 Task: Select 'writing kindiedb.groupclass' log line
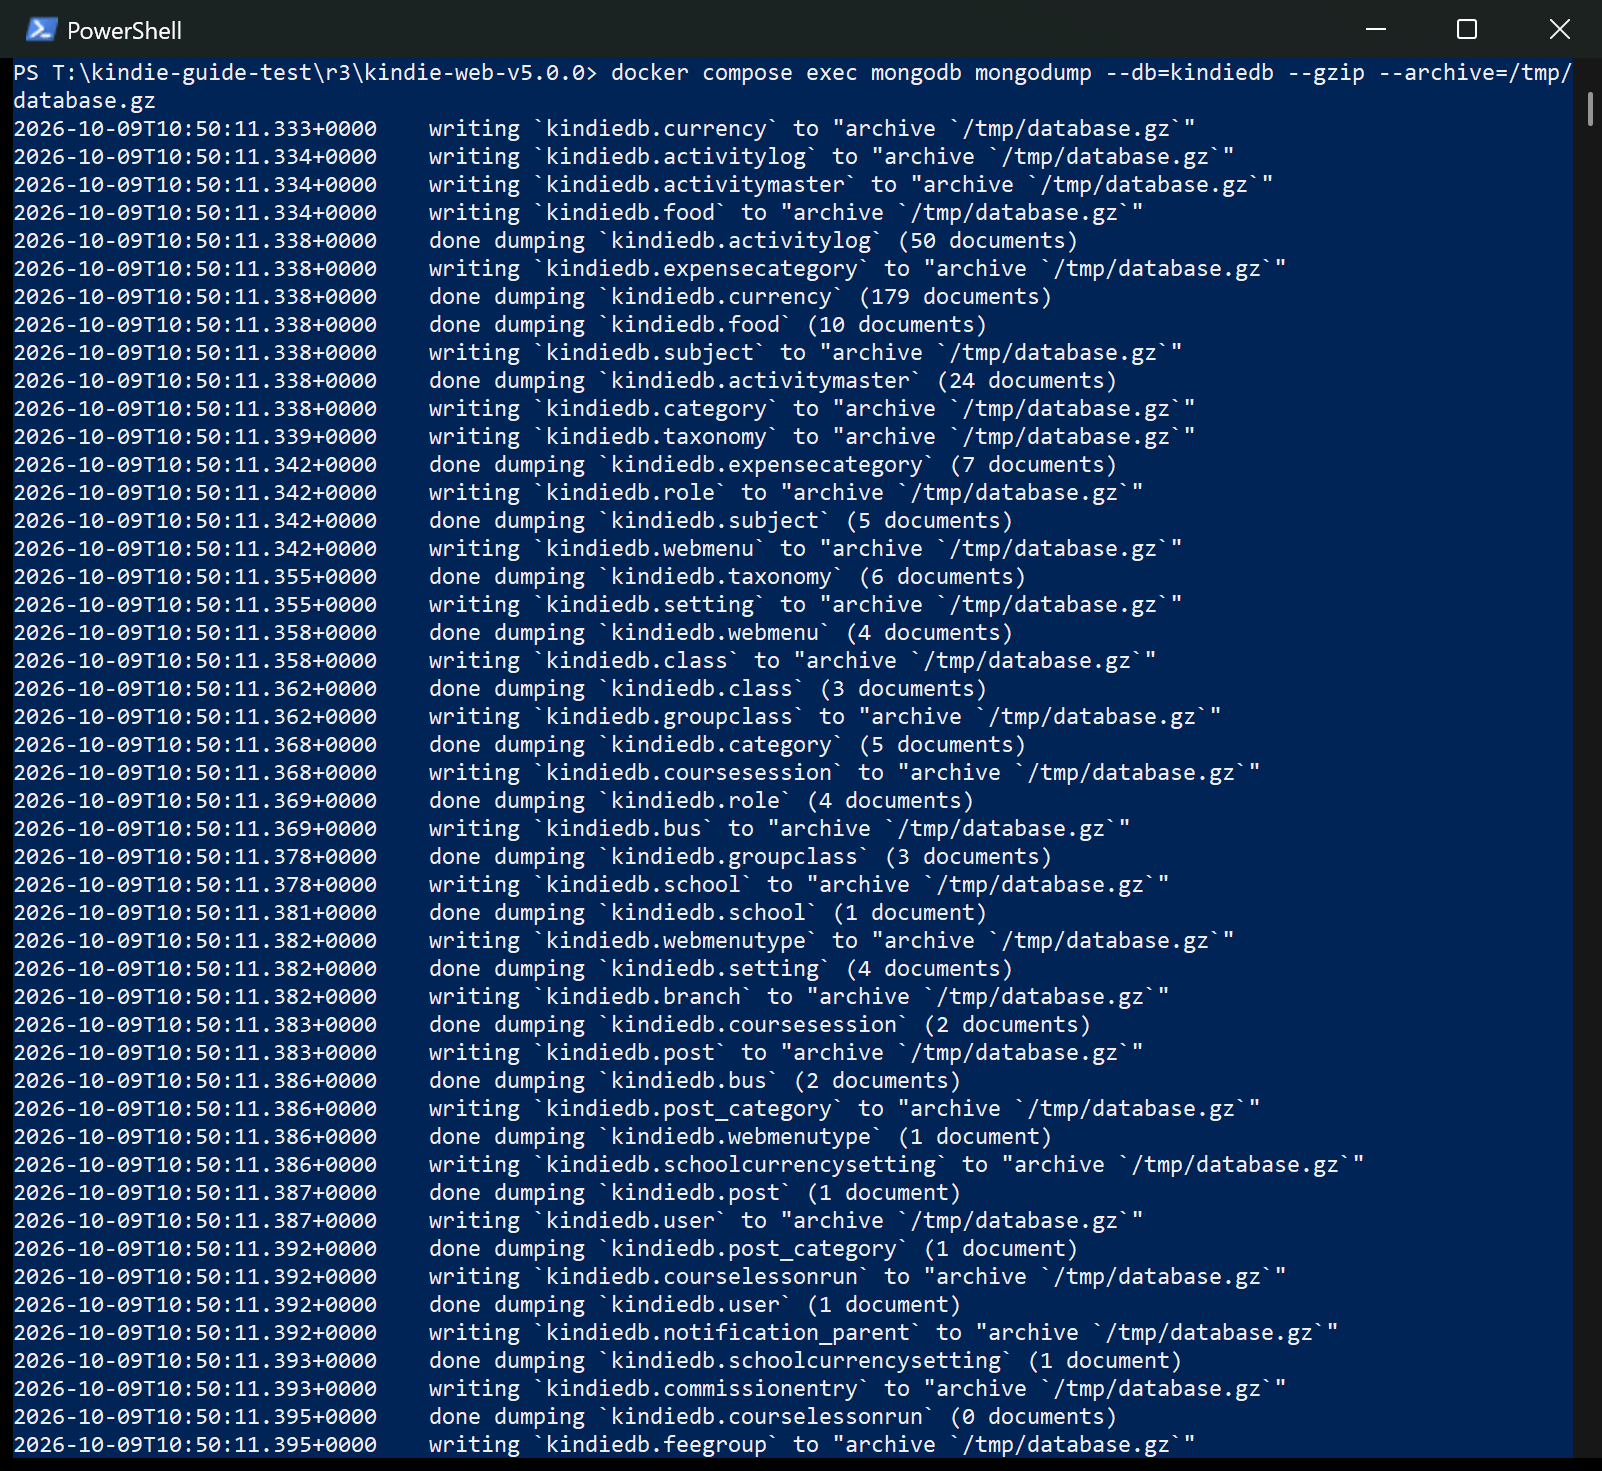(x=617, y=717)
